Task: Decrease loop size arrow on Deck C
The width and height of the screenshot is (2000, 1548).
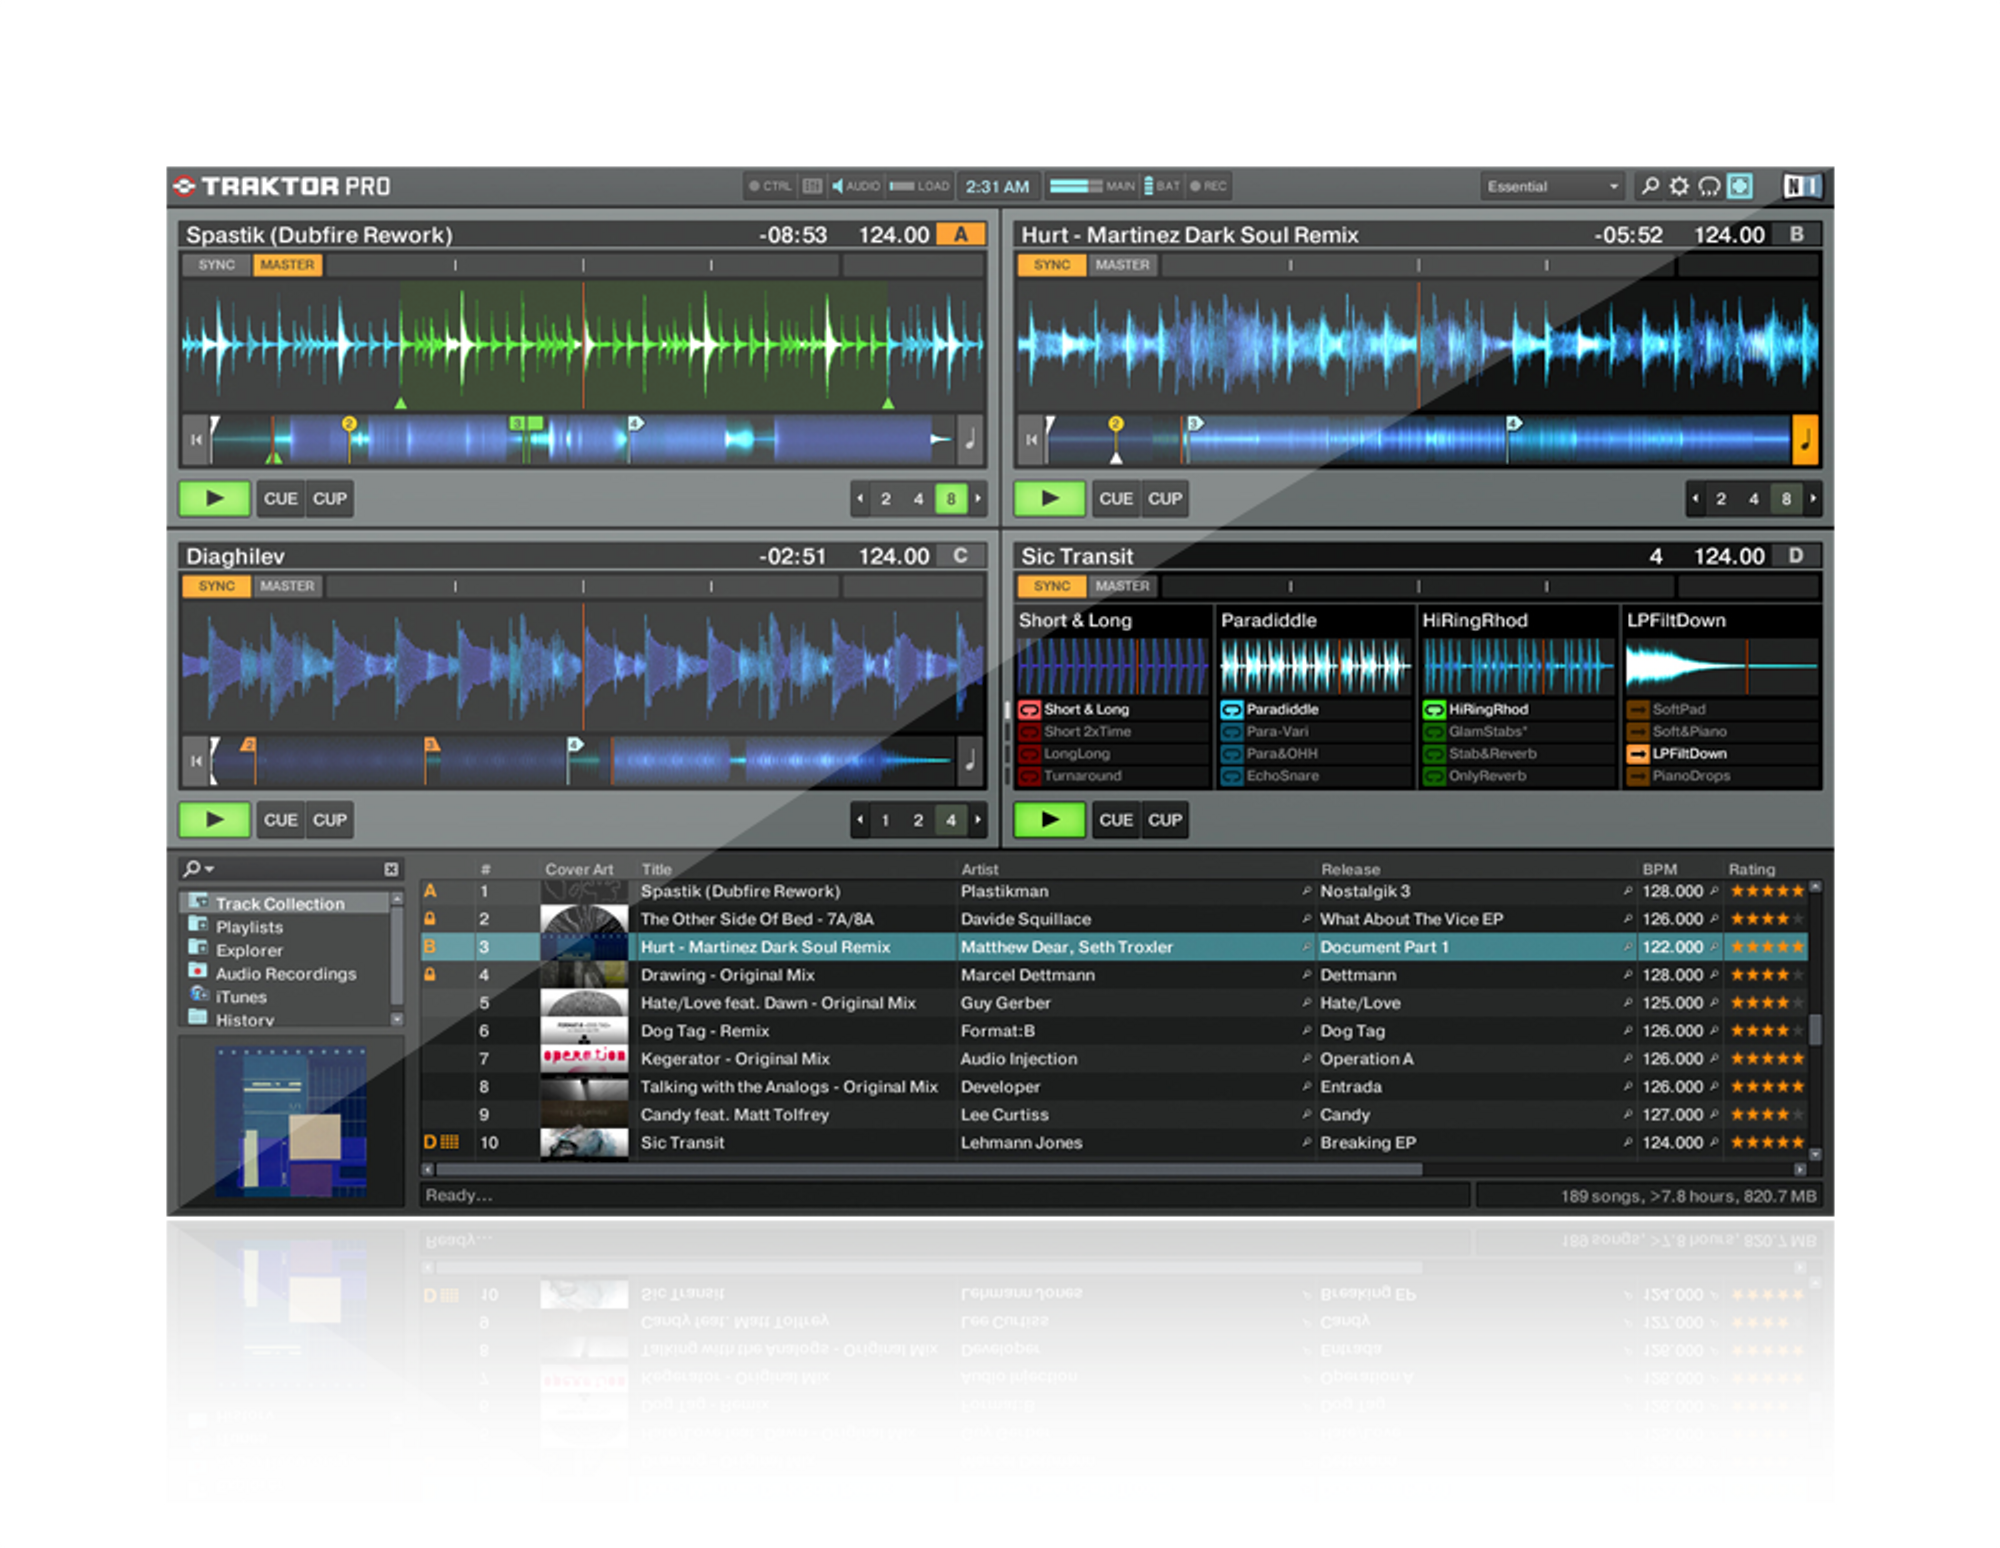Action: [x=860, y=820]
